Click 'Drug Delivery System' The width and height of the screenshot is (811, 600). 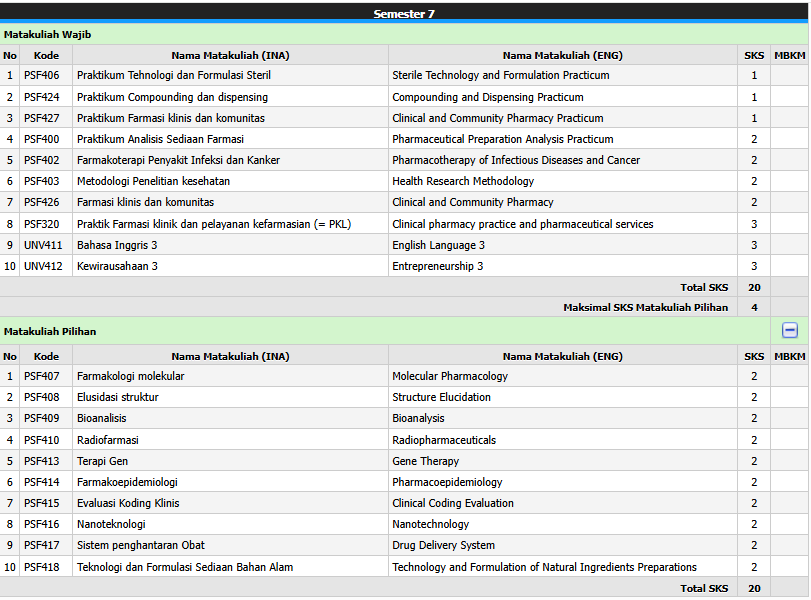point(443,546)
